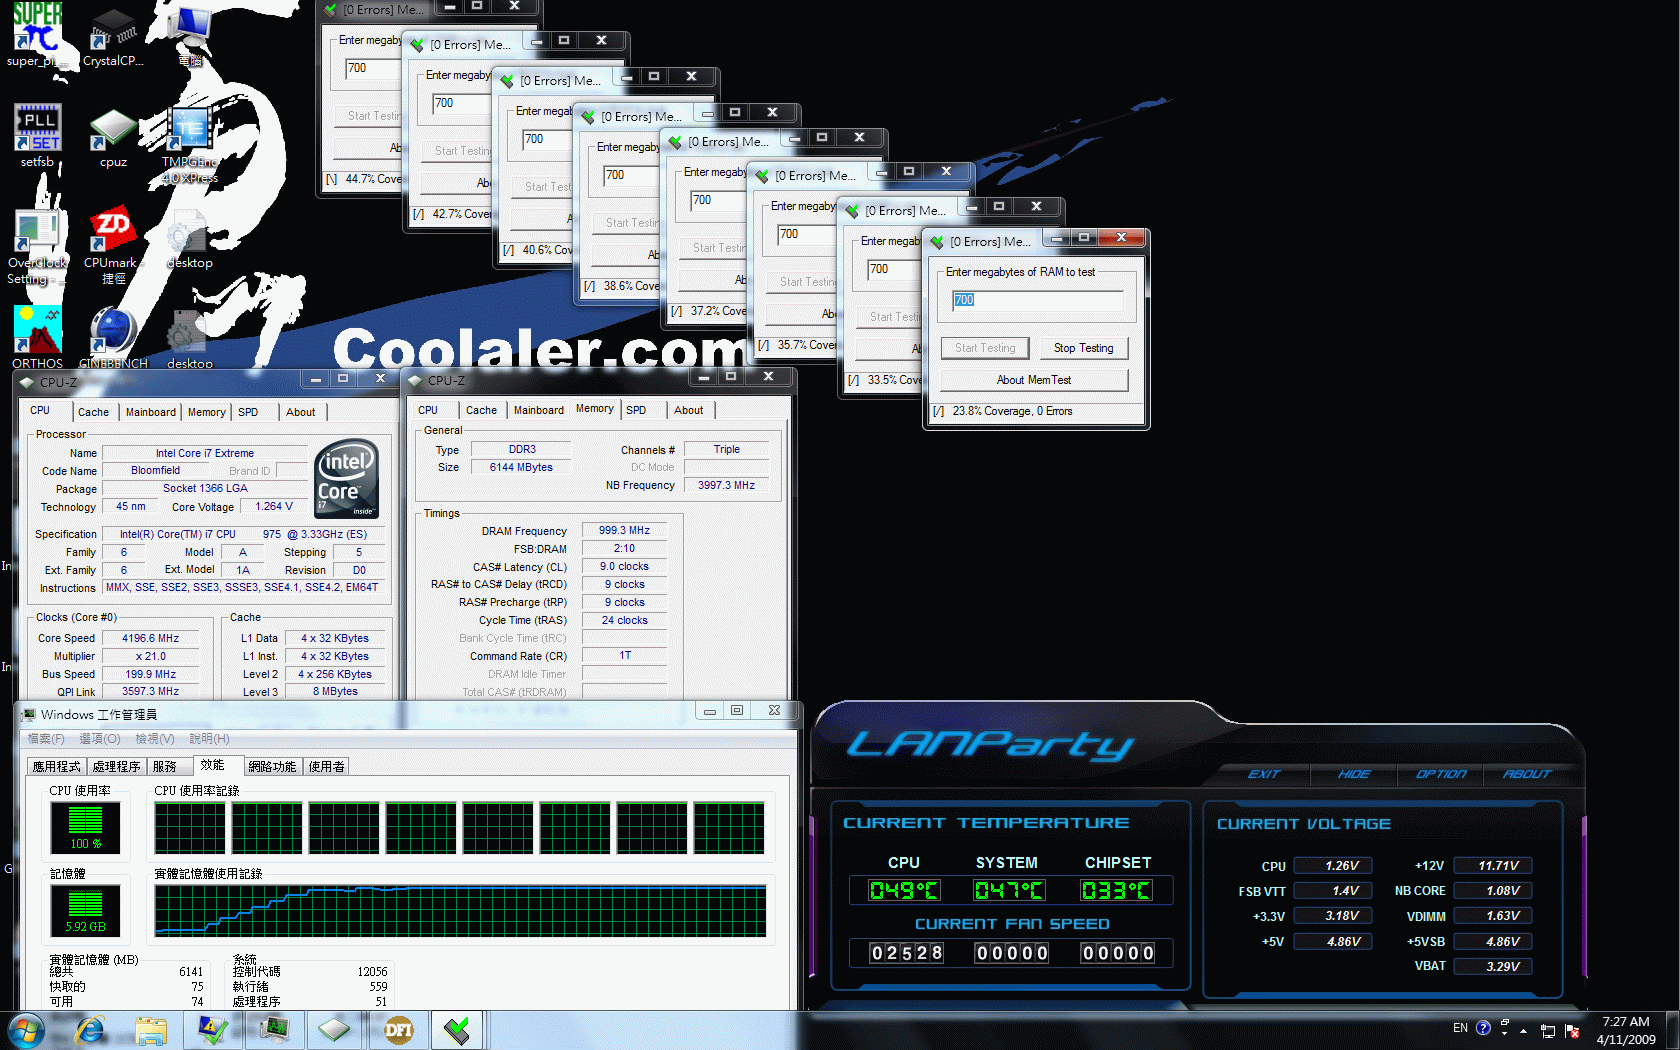Open Memory tab in left CPU-Z window
The image size is (1680, 1050).
click(x=206, y=412)
